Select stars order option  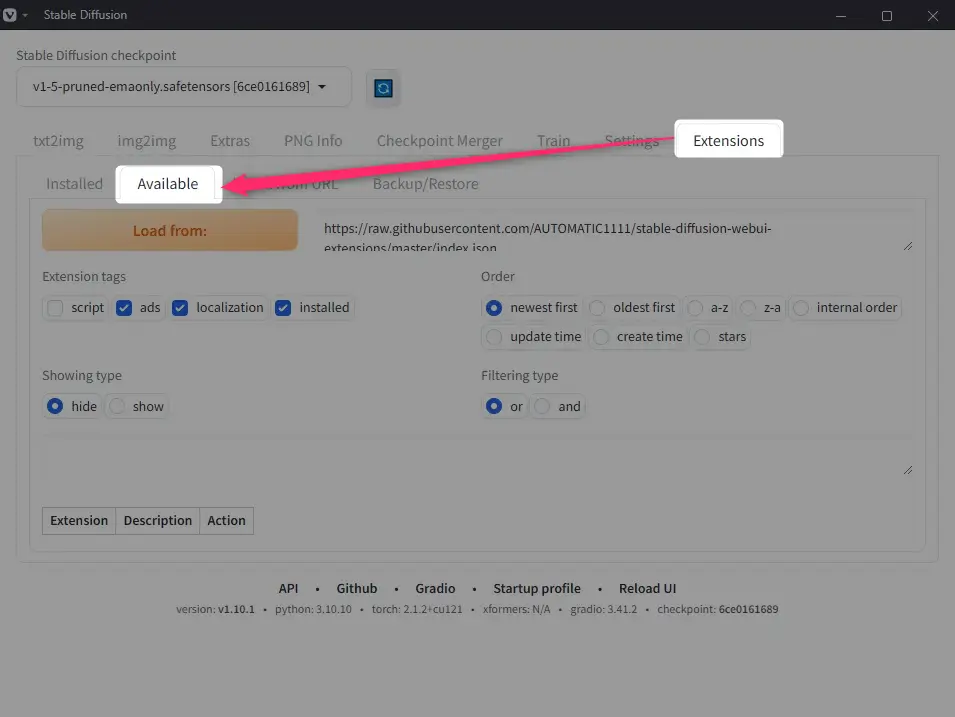tap(702, 336)
